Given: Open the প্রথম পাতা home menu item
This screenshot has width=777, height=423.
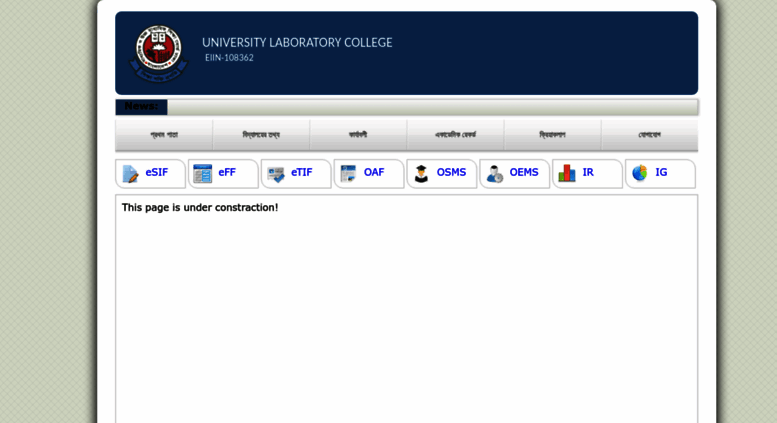Looking at the screenshot, I should point(164,135).
